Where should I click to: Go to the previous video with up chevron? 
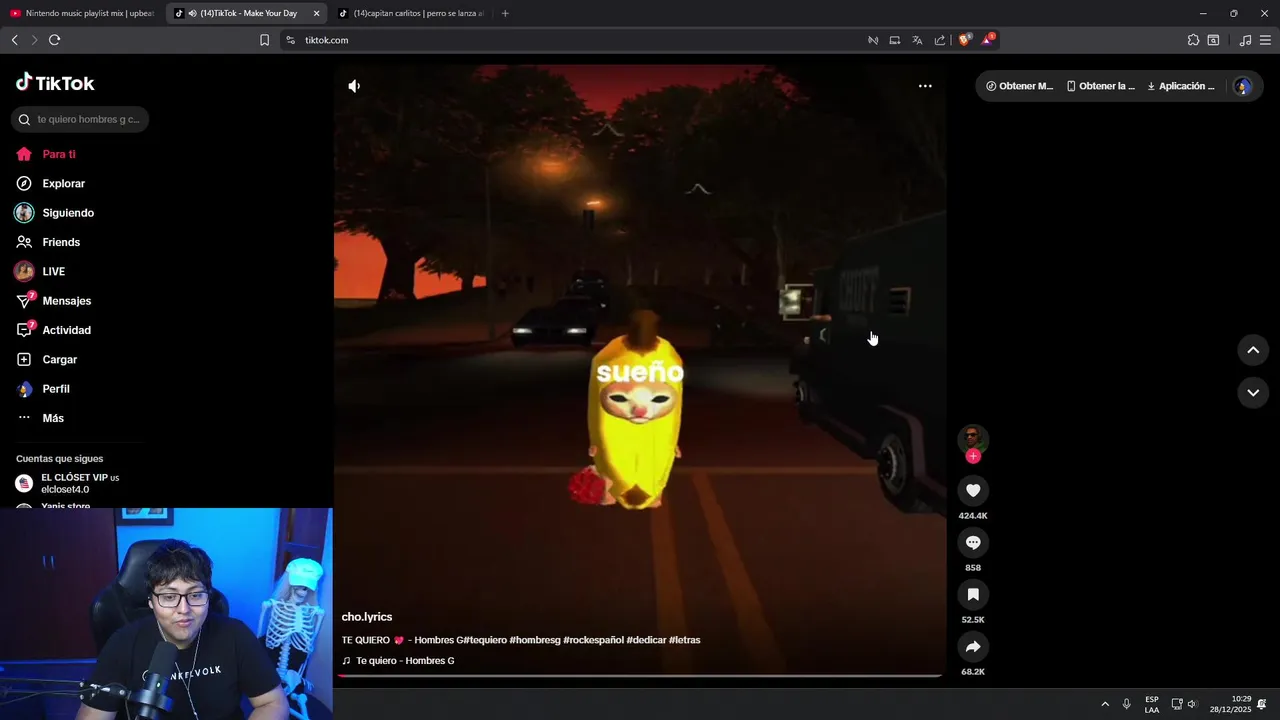(1253, 350)
